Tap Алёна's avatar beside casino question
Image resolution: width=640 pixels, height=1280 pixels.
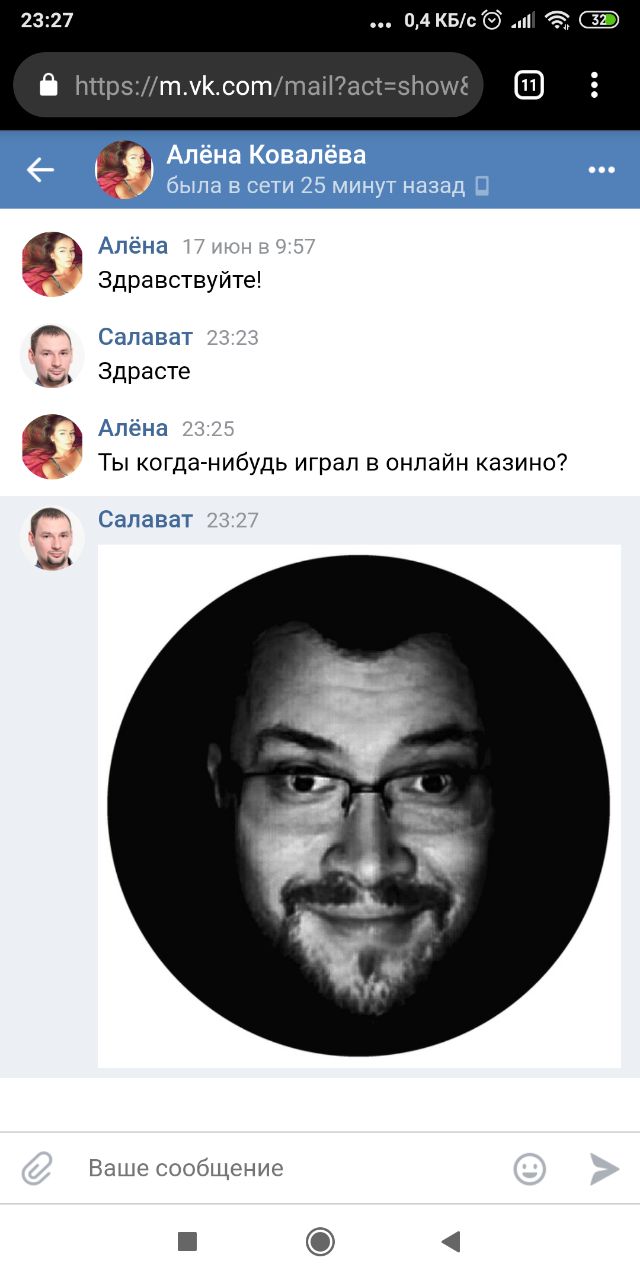click(x=52, y=446)
